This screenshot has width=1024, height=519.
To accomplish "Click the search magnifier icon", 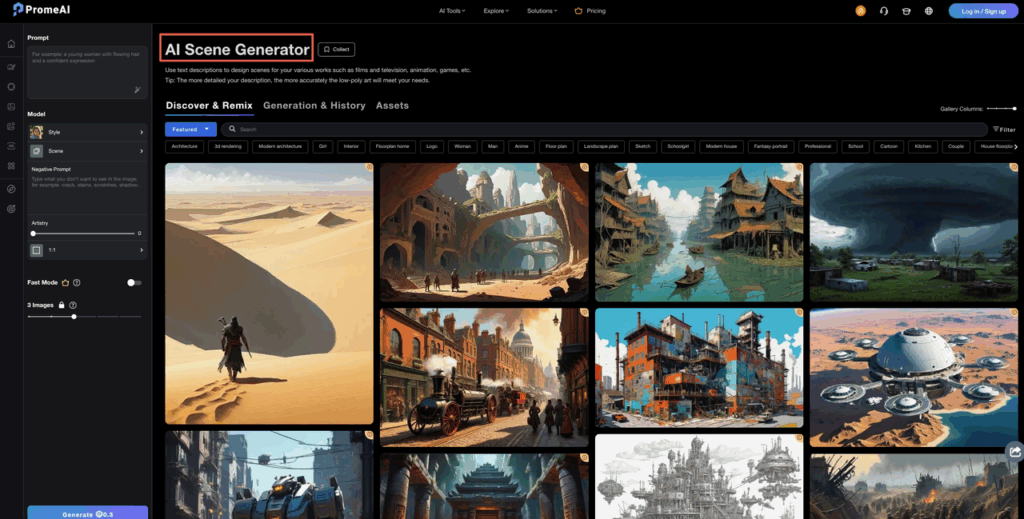I will click(232, 129).
